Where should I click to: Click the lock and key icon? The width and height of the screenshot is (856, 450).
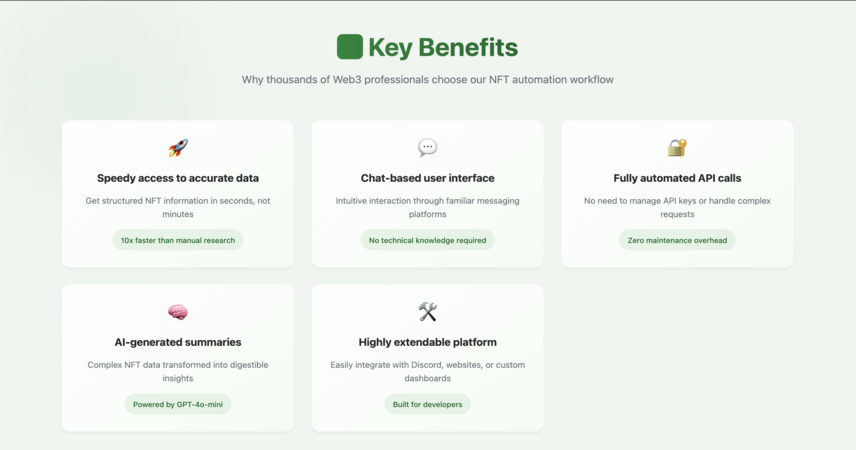(677, 147)
